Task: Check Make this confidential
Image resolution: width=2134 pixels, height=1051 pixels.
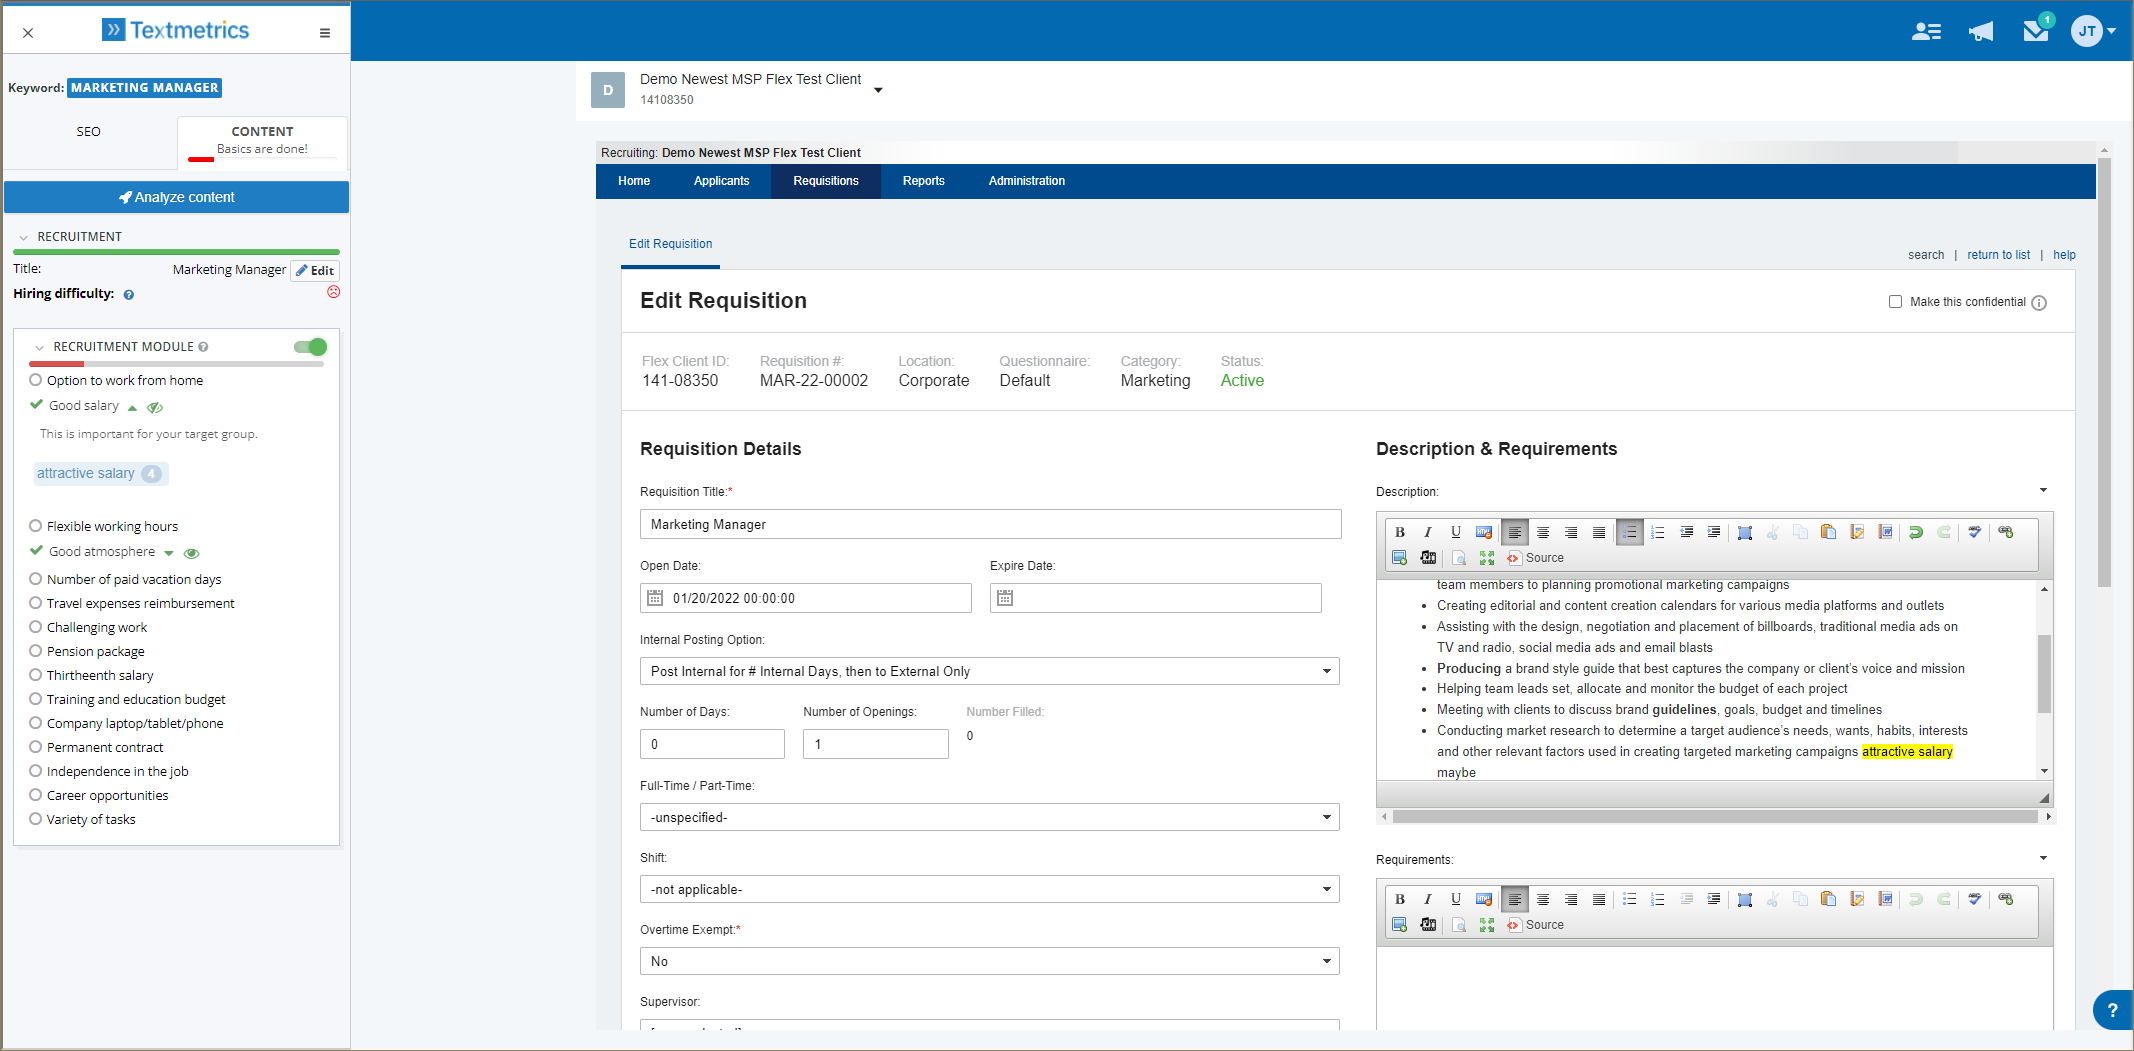Action: (1895, 302)
